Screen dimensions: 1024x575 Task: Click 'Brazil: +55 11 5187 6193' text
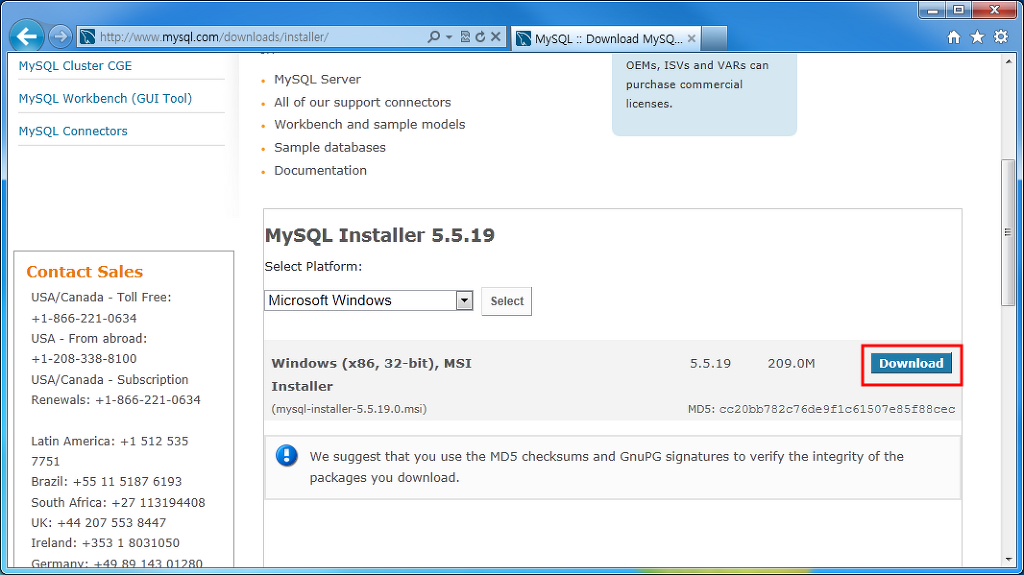pos(106,482)
